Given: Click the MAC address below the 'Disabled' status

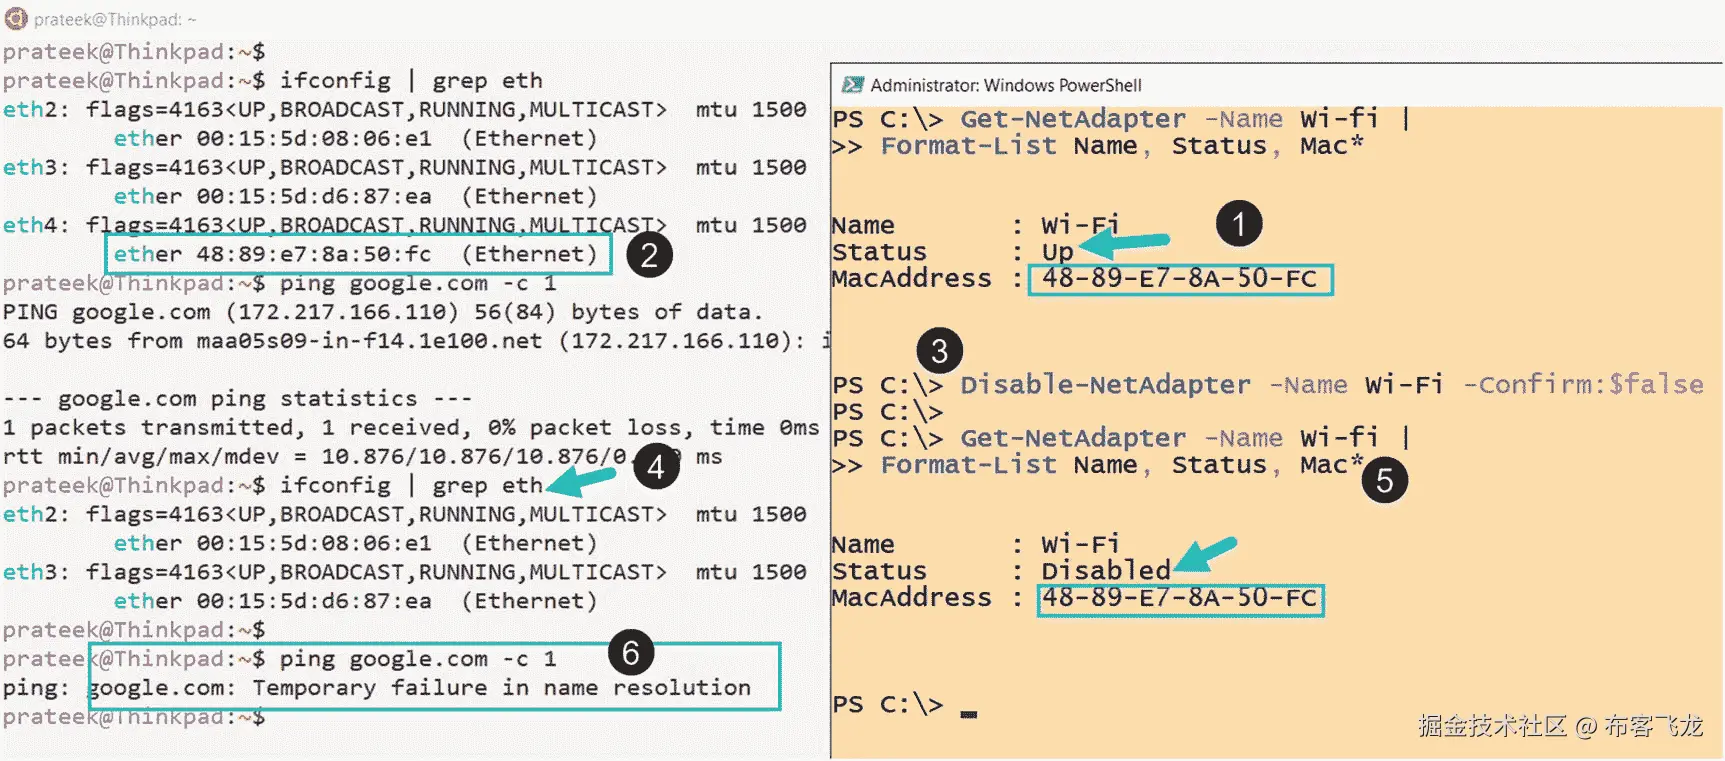Looking at the screenshot, I should pos(1180,598).
